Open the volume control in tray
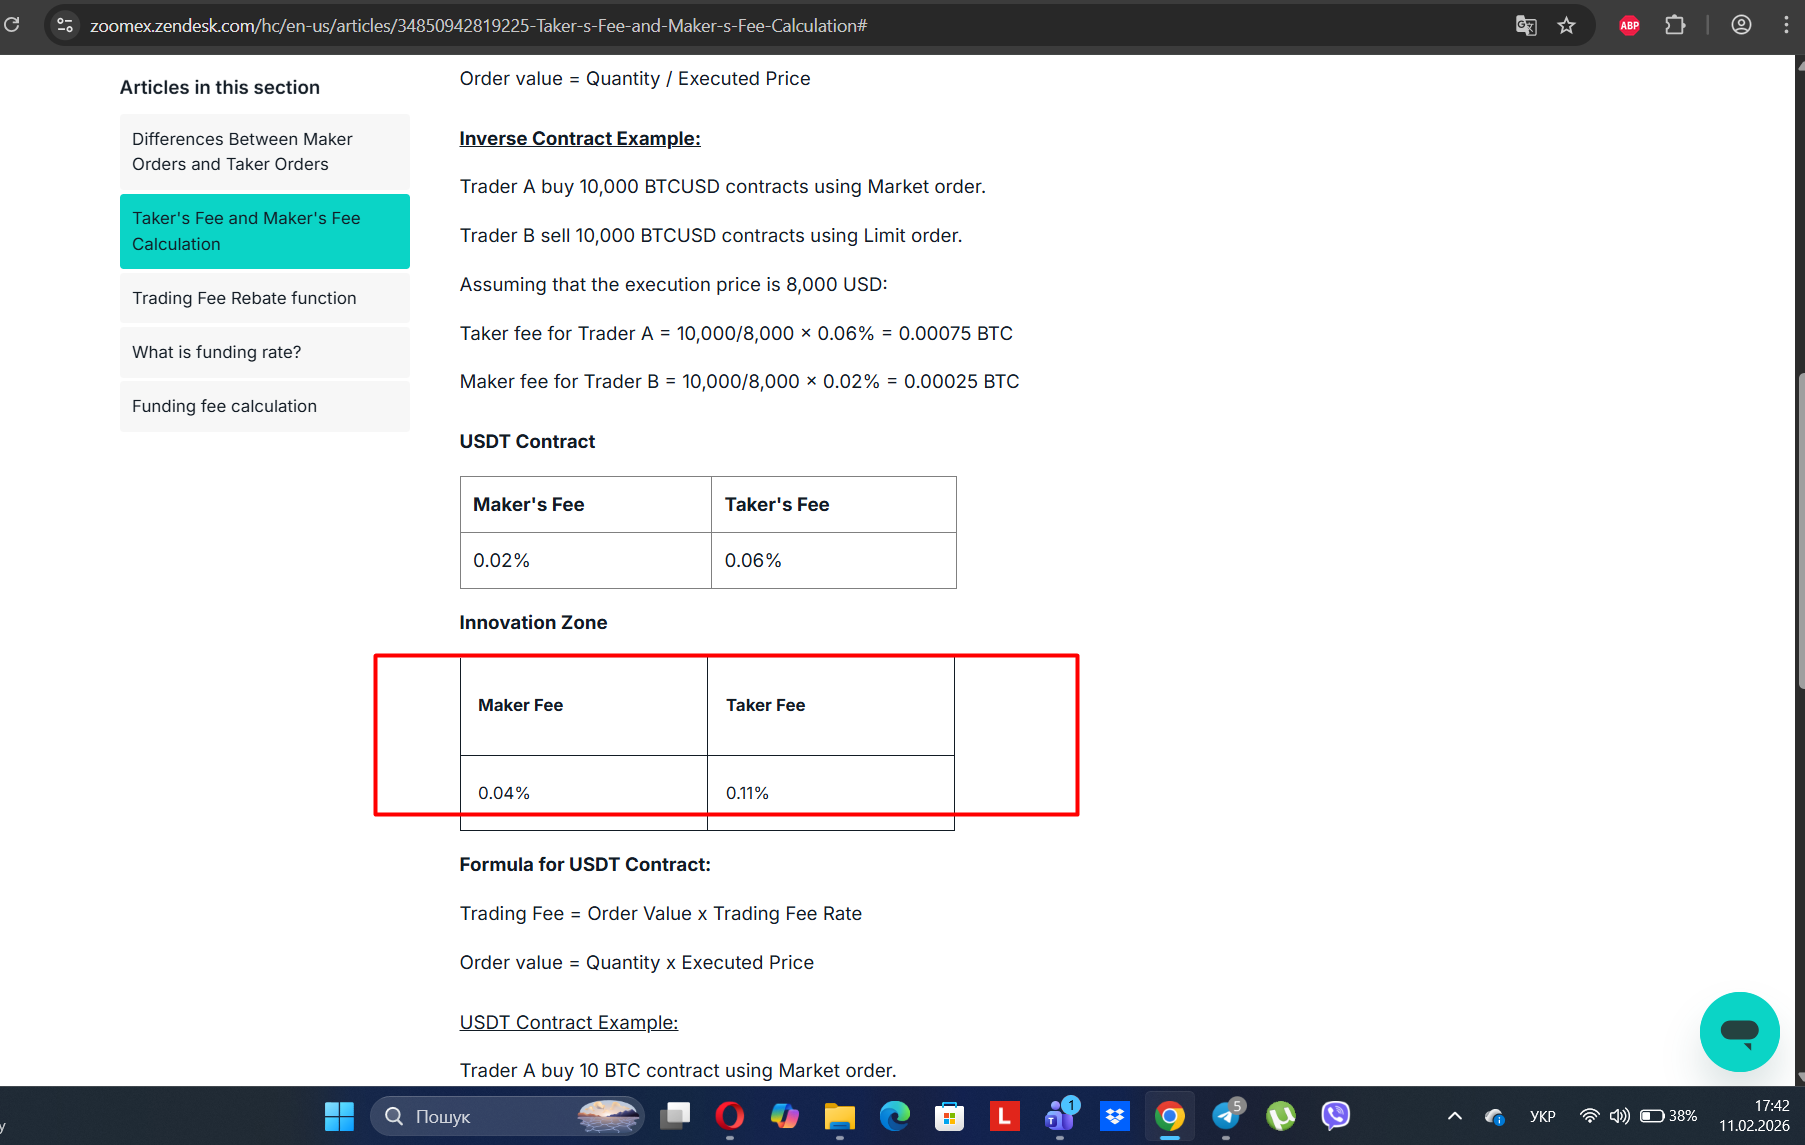 pyautogui.click(x=1619, y=1116)
